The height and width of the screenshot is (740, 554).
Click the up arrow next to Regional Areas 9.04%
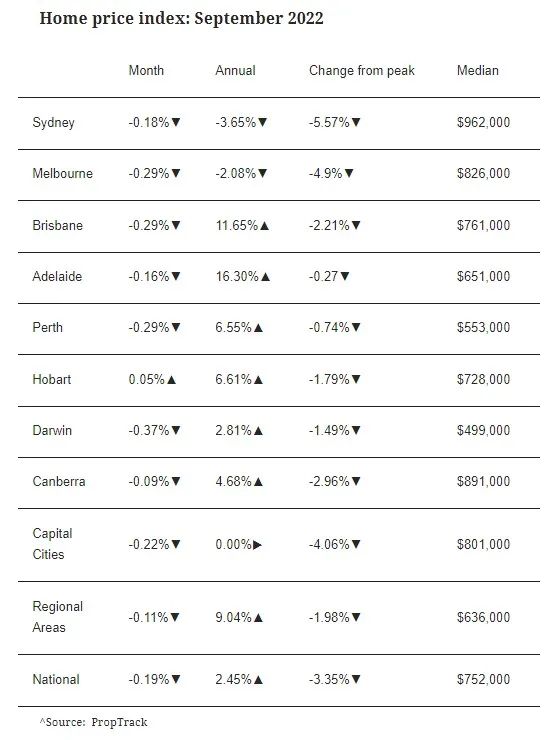point(258,617)
